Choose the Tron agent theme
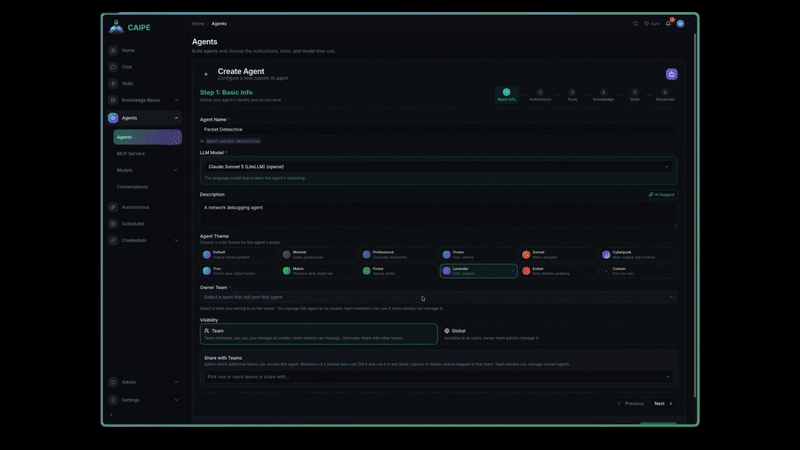 click(239, 271)
